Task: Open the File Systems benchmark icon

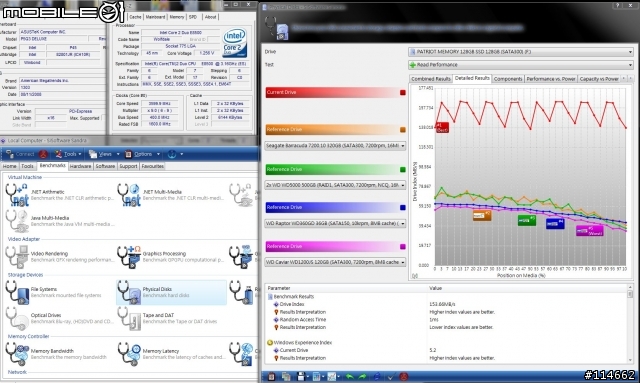Action: 17,292
